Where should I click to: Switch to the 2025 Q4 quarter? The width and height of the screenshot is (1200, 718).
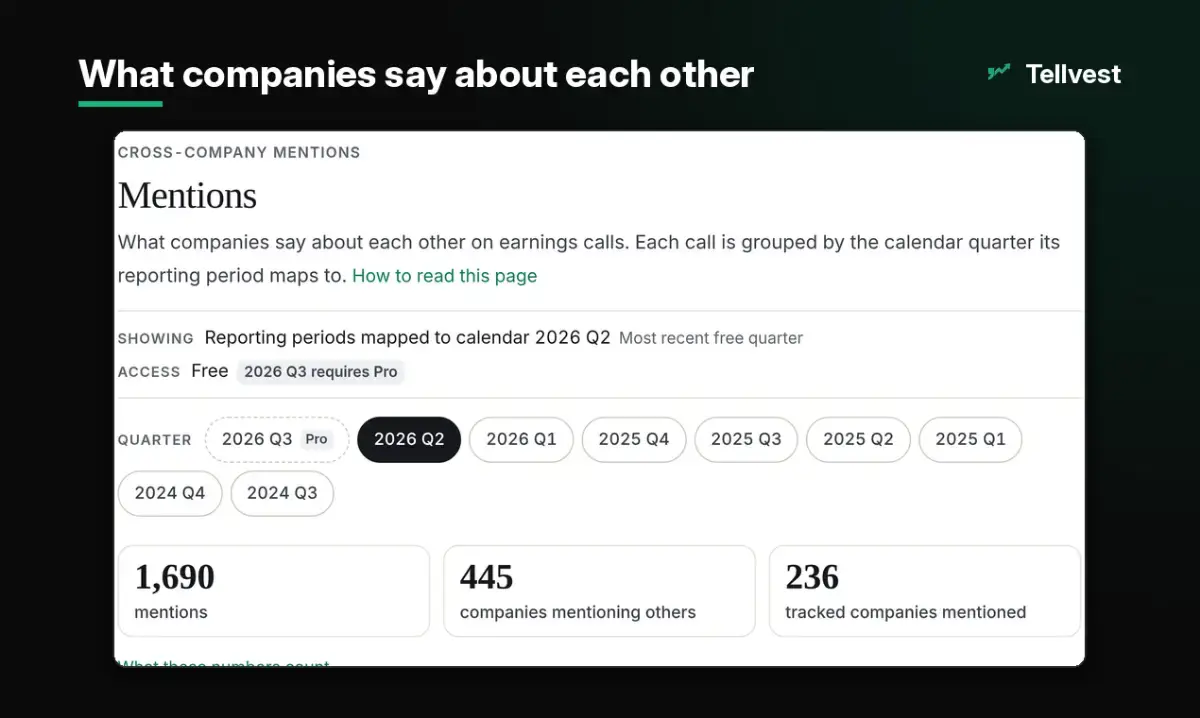(634, 440)
